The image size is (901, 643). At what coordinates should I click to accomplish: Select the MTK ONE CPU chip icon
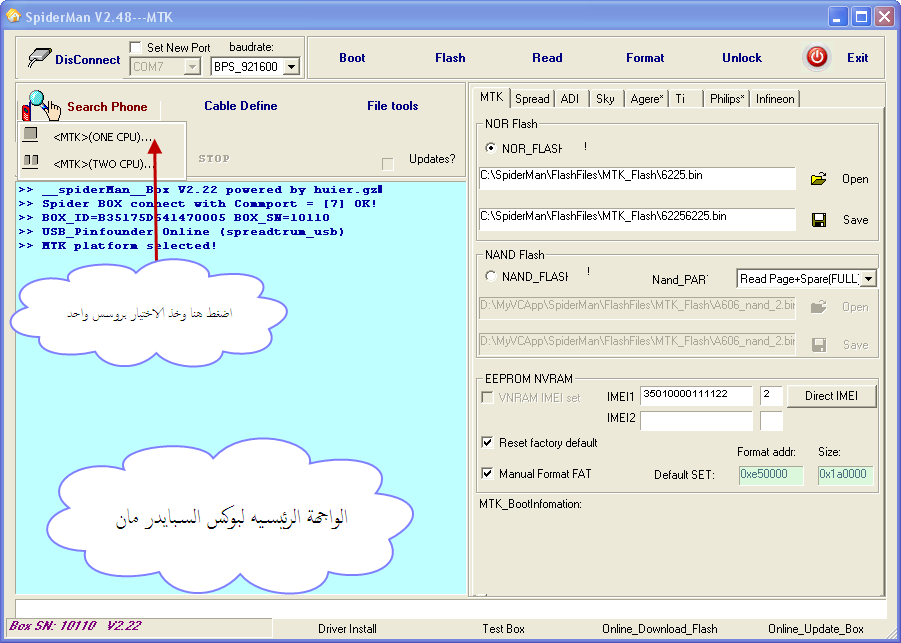(31, 135)
